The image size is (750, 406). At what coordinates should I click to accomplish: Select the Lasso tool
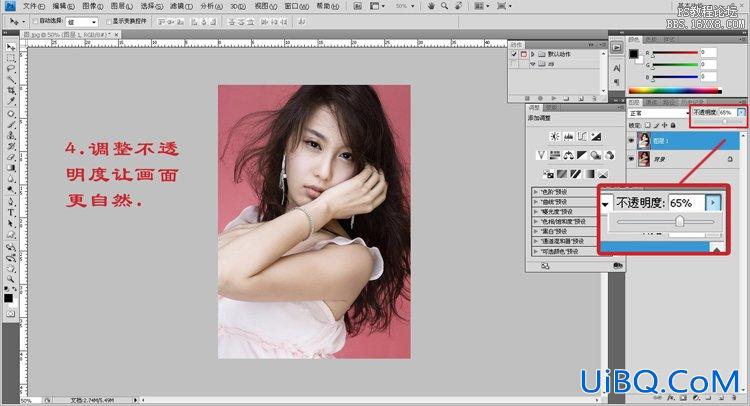[11, 68]
